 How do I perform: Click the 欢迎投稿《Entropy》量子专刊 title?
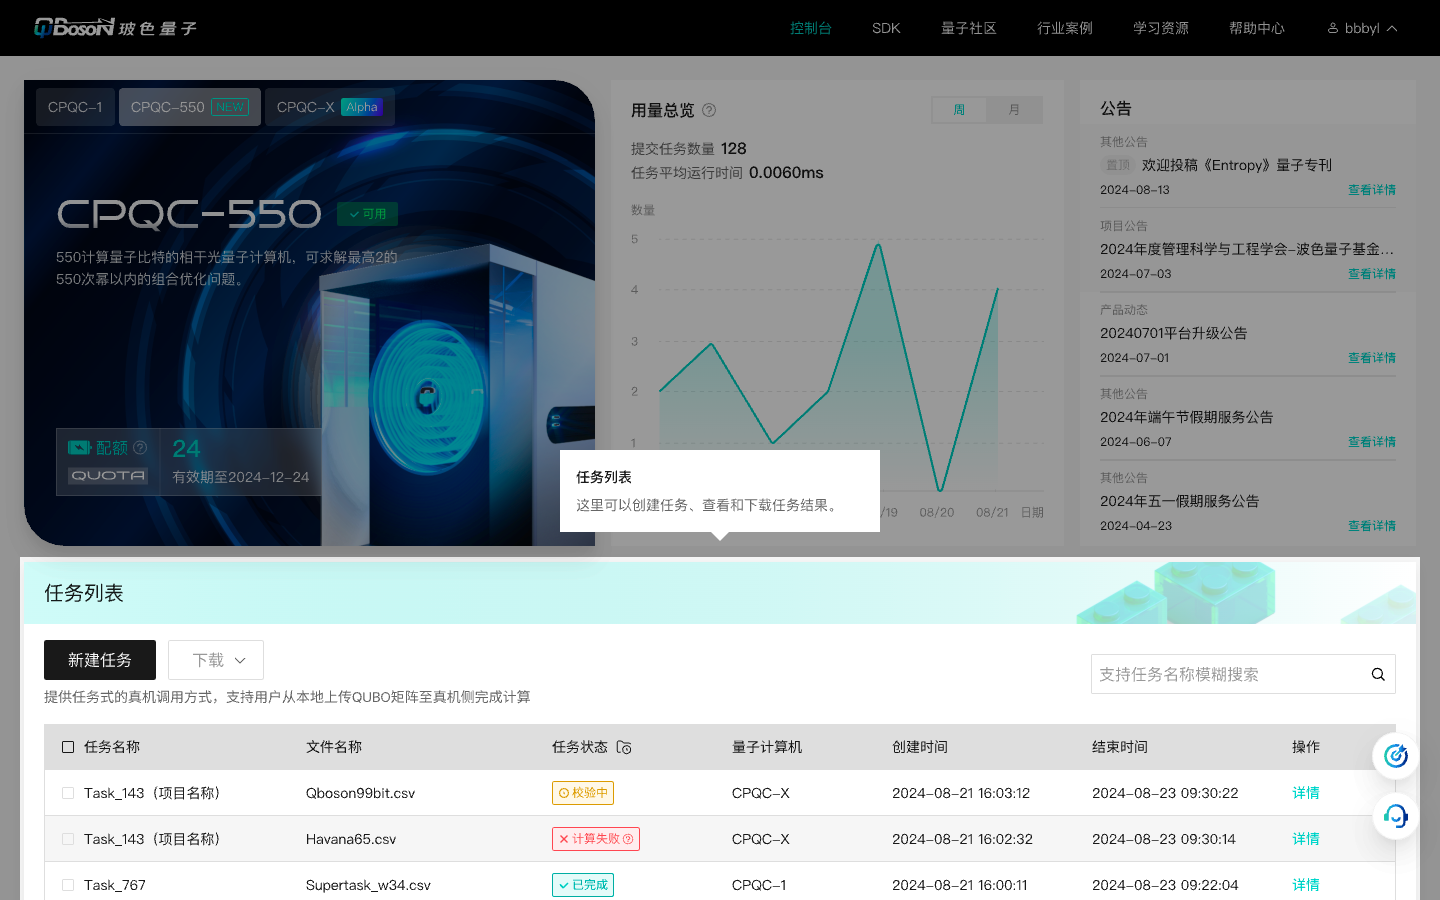tap(1237, 165)
